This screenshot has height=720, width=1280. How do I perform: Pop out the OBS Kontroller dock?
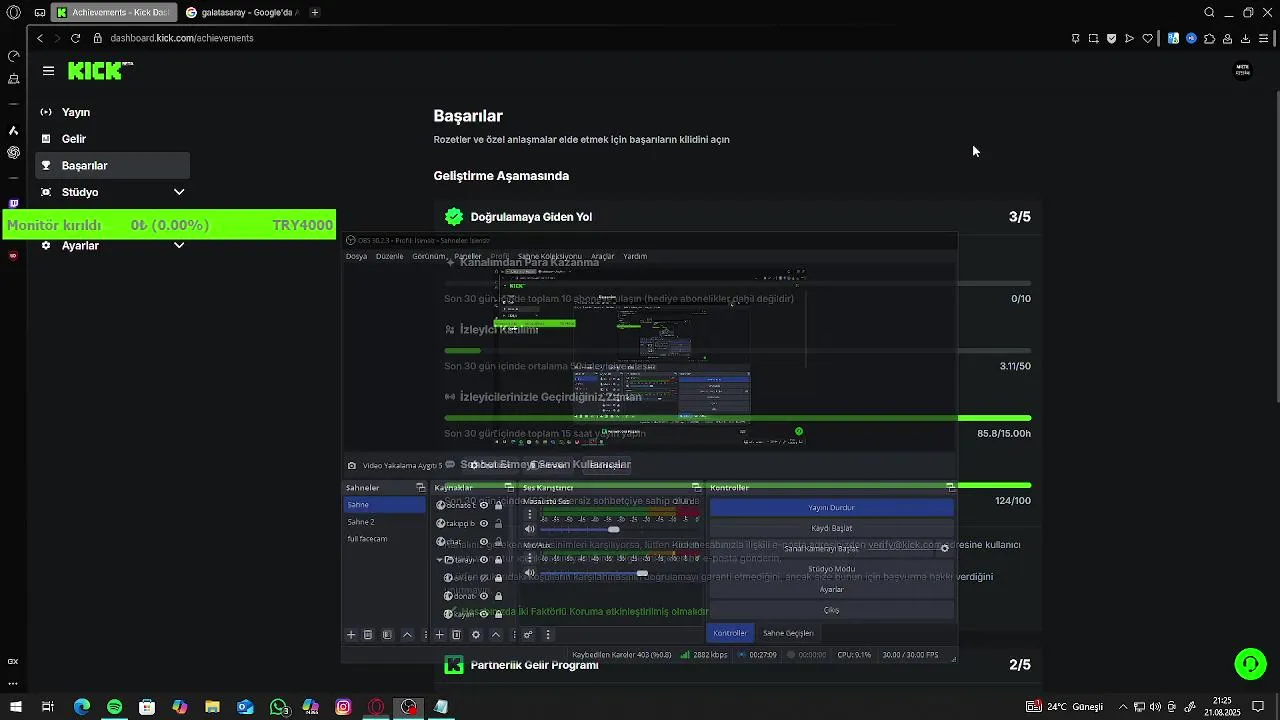[x=950, y=487]
